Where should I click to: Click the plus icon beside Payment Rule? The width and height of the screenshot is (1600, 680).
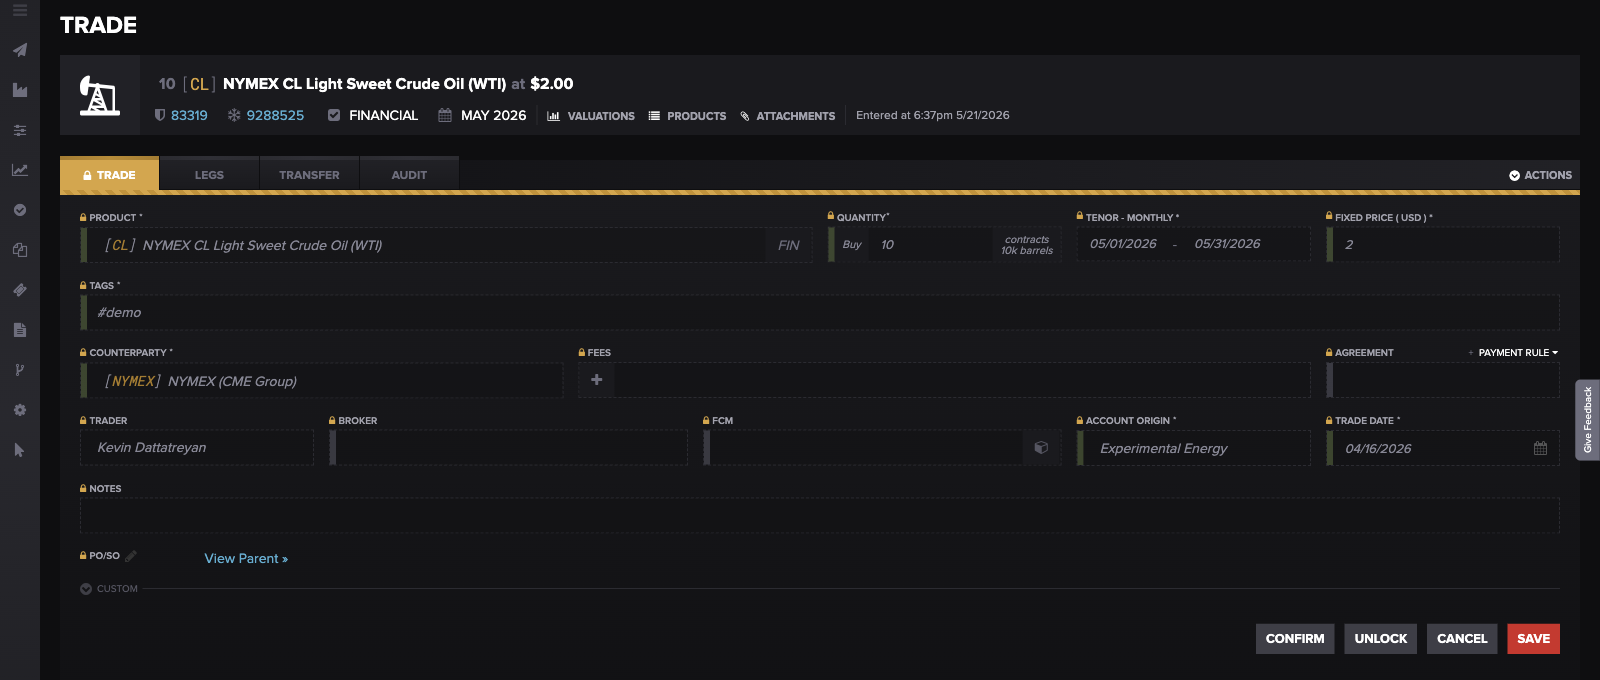[x=1471, y=353]
